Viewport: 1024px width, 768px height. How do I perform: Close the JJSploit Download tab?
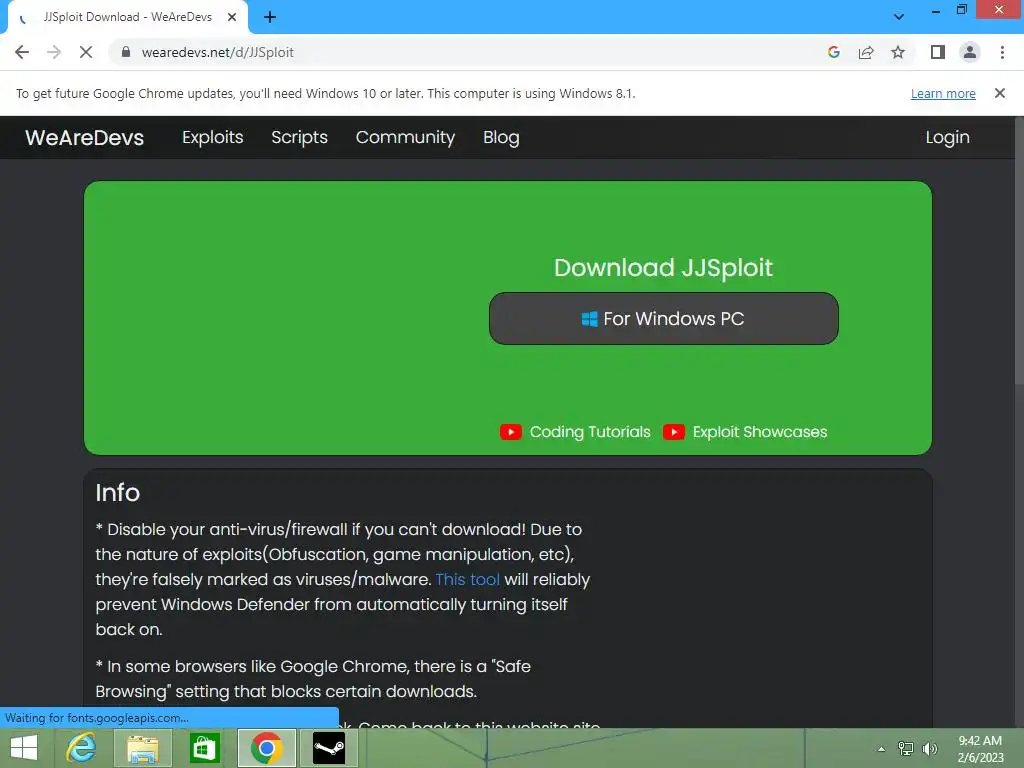pos(232,17)
